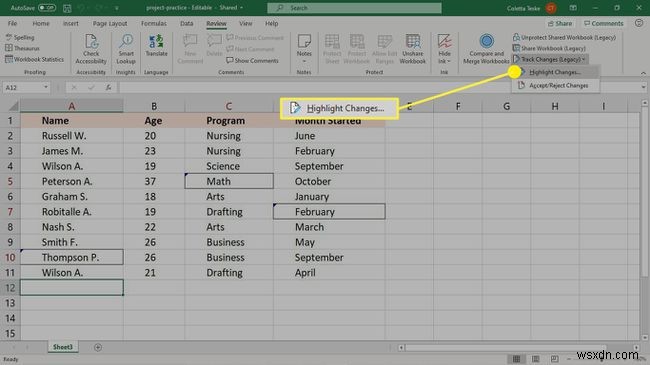The image size is (650, 365).
Task: Open the Customize Quick Access Toolbar dropdown
Action: [117, 8]
